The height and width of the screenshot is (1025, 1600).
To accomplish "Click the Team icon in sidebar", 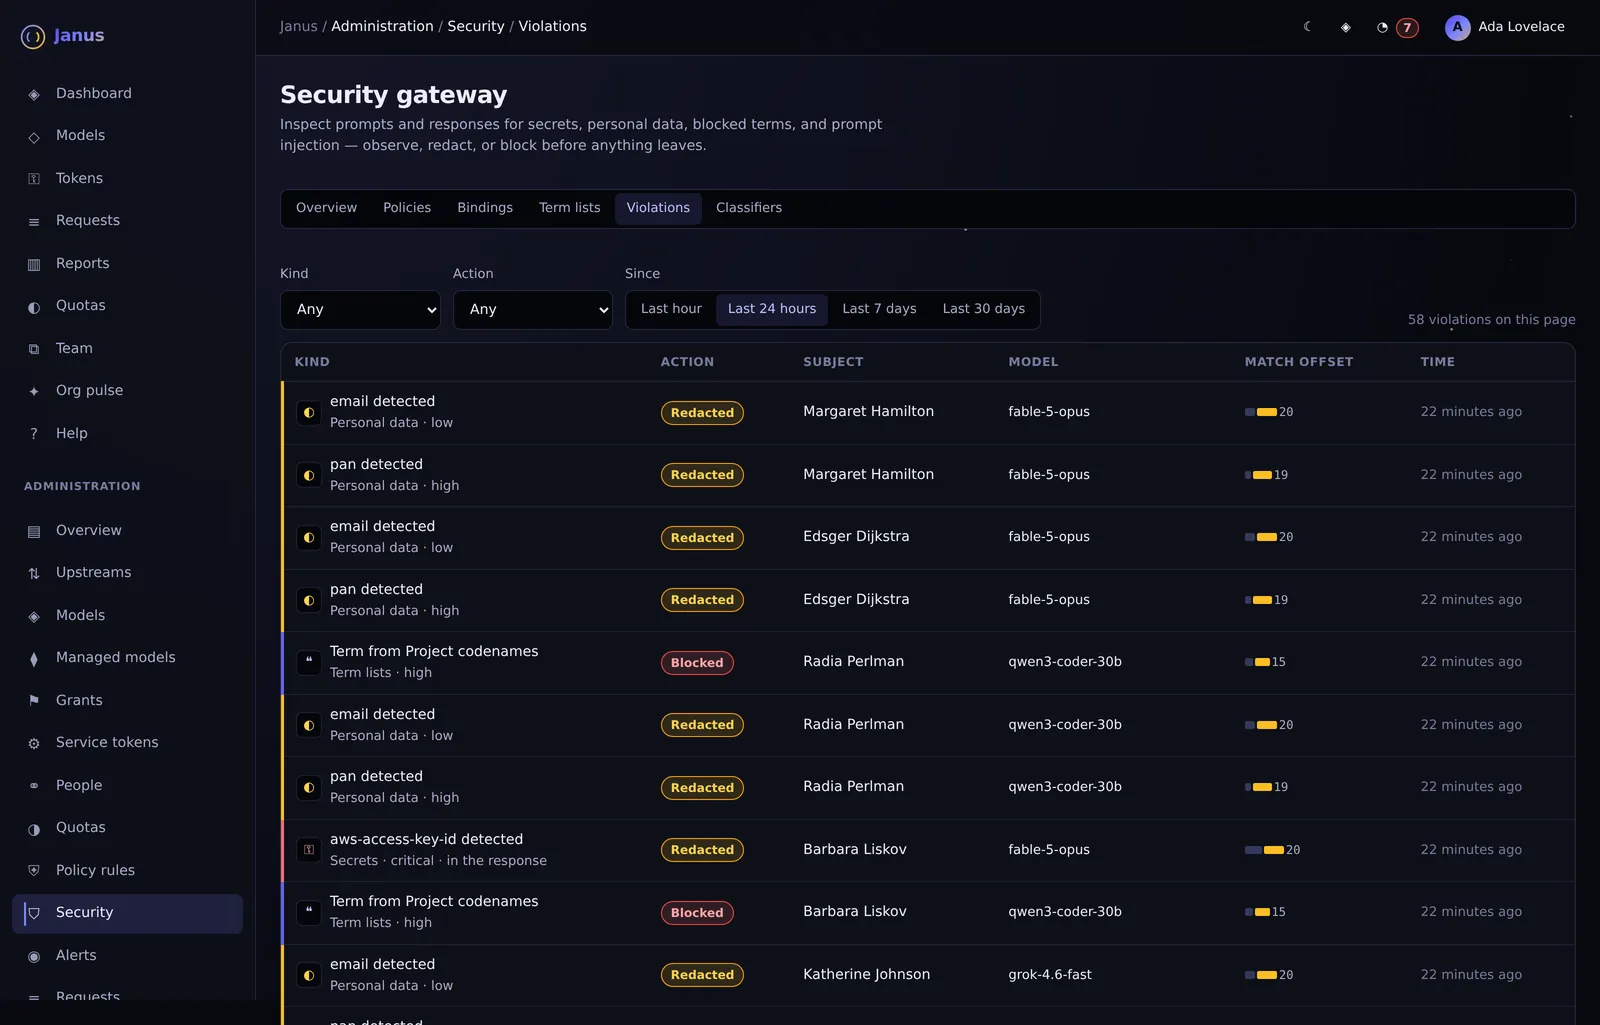I will (x=34, y=349).
